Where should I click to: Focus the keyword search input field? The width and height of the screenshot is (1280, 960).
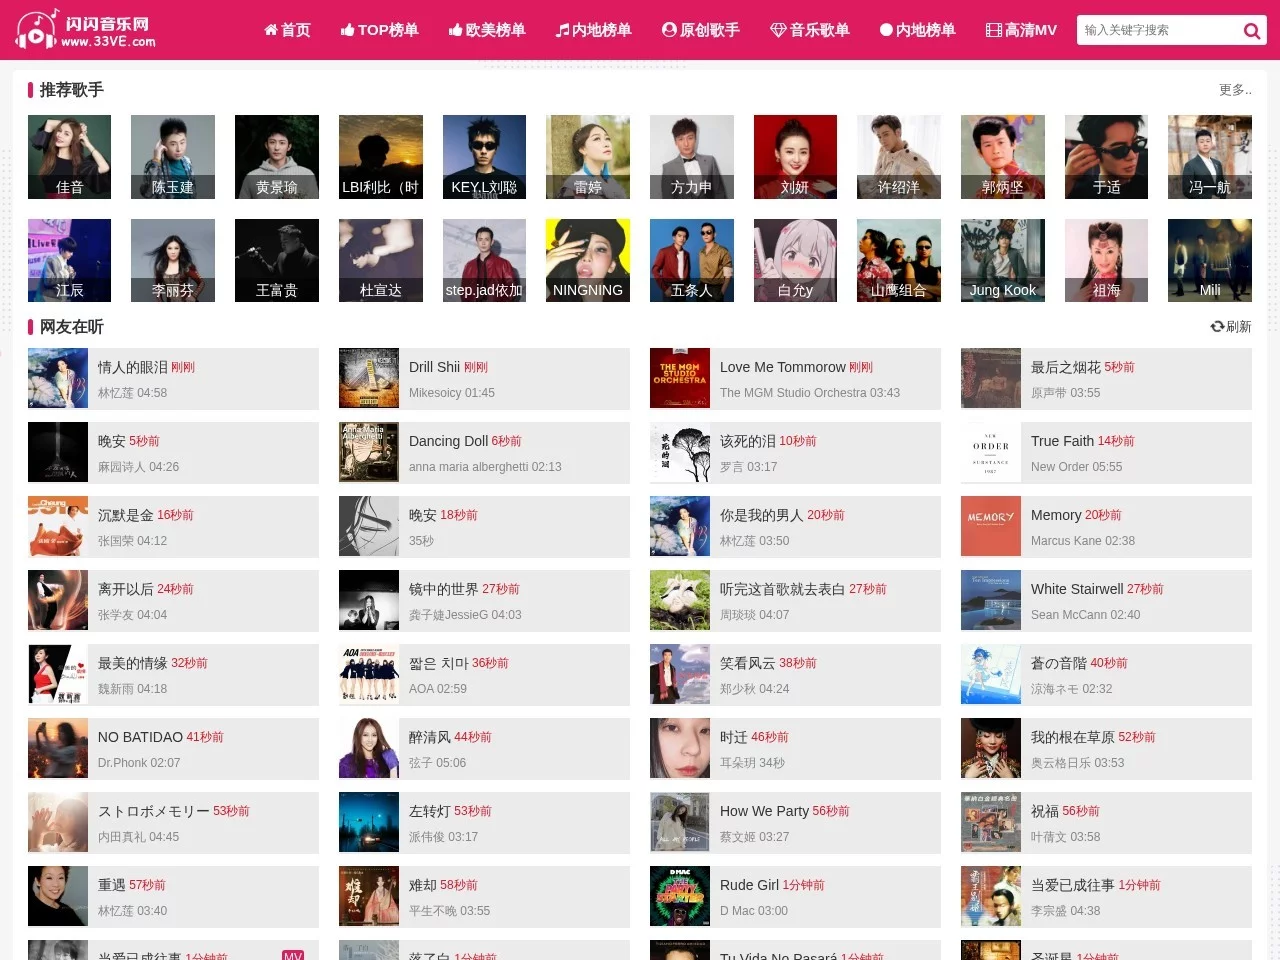[x=1159, y=30]
